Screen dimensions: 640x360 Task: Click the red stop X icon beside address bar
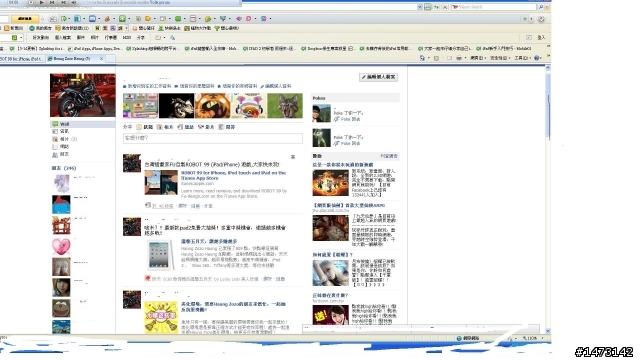(445, 7)
